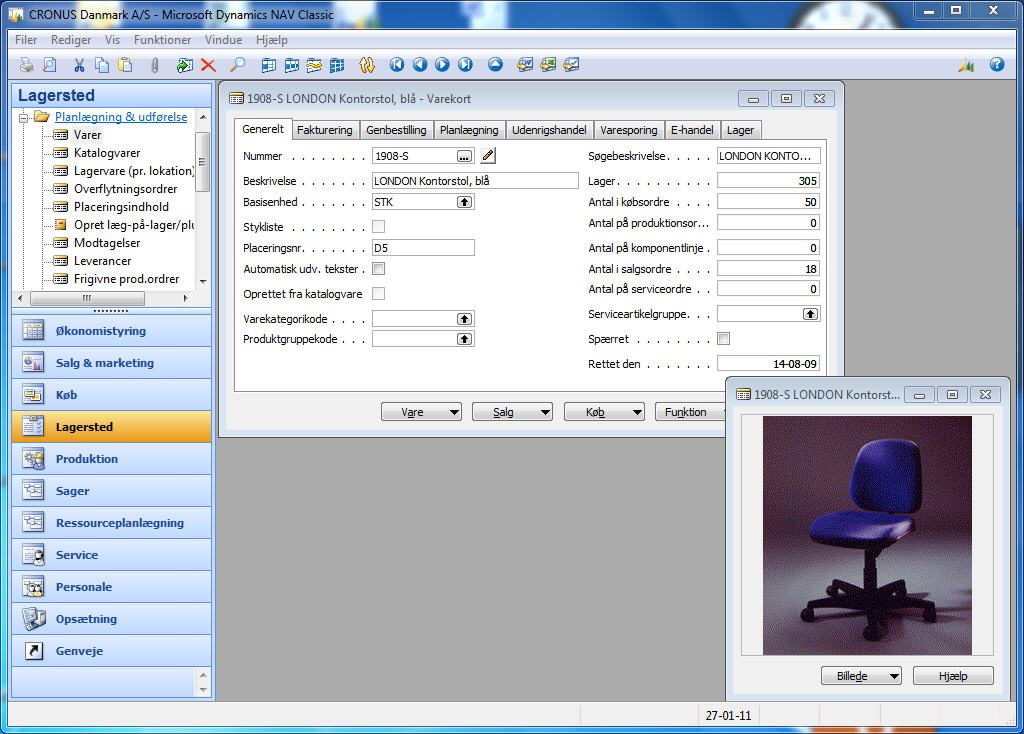1024x734 pixels.
Task: Click the red X Delete icon
Action: (208, 65)
